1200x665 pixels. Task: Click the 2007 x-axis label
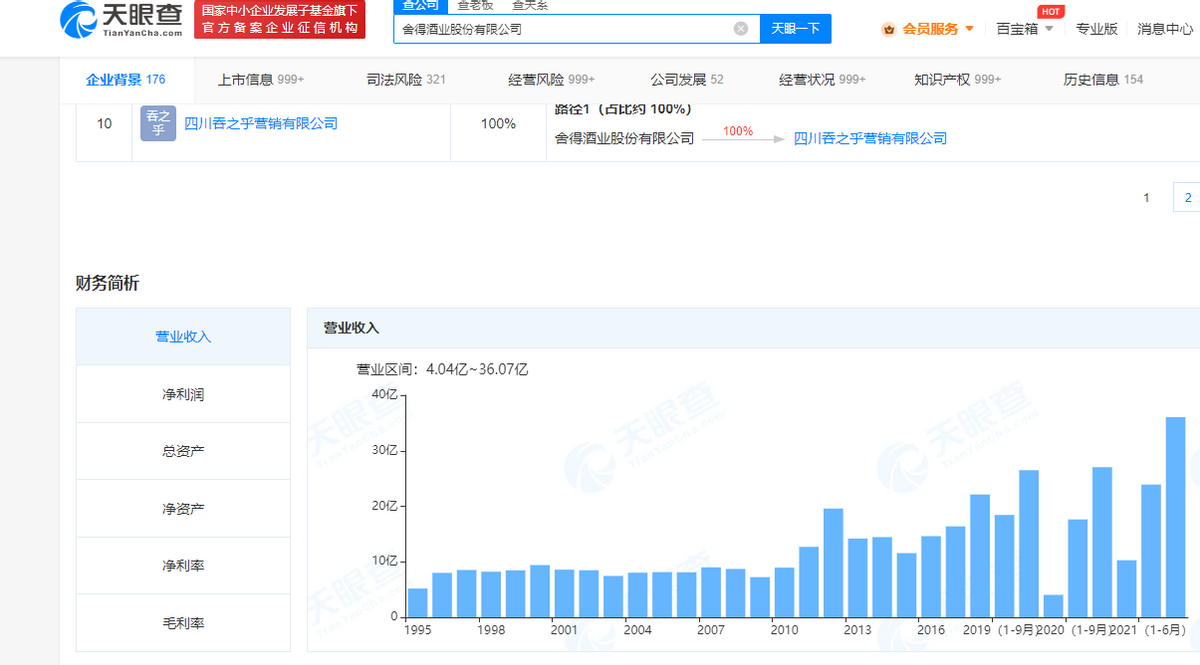(x=711, y=630)
